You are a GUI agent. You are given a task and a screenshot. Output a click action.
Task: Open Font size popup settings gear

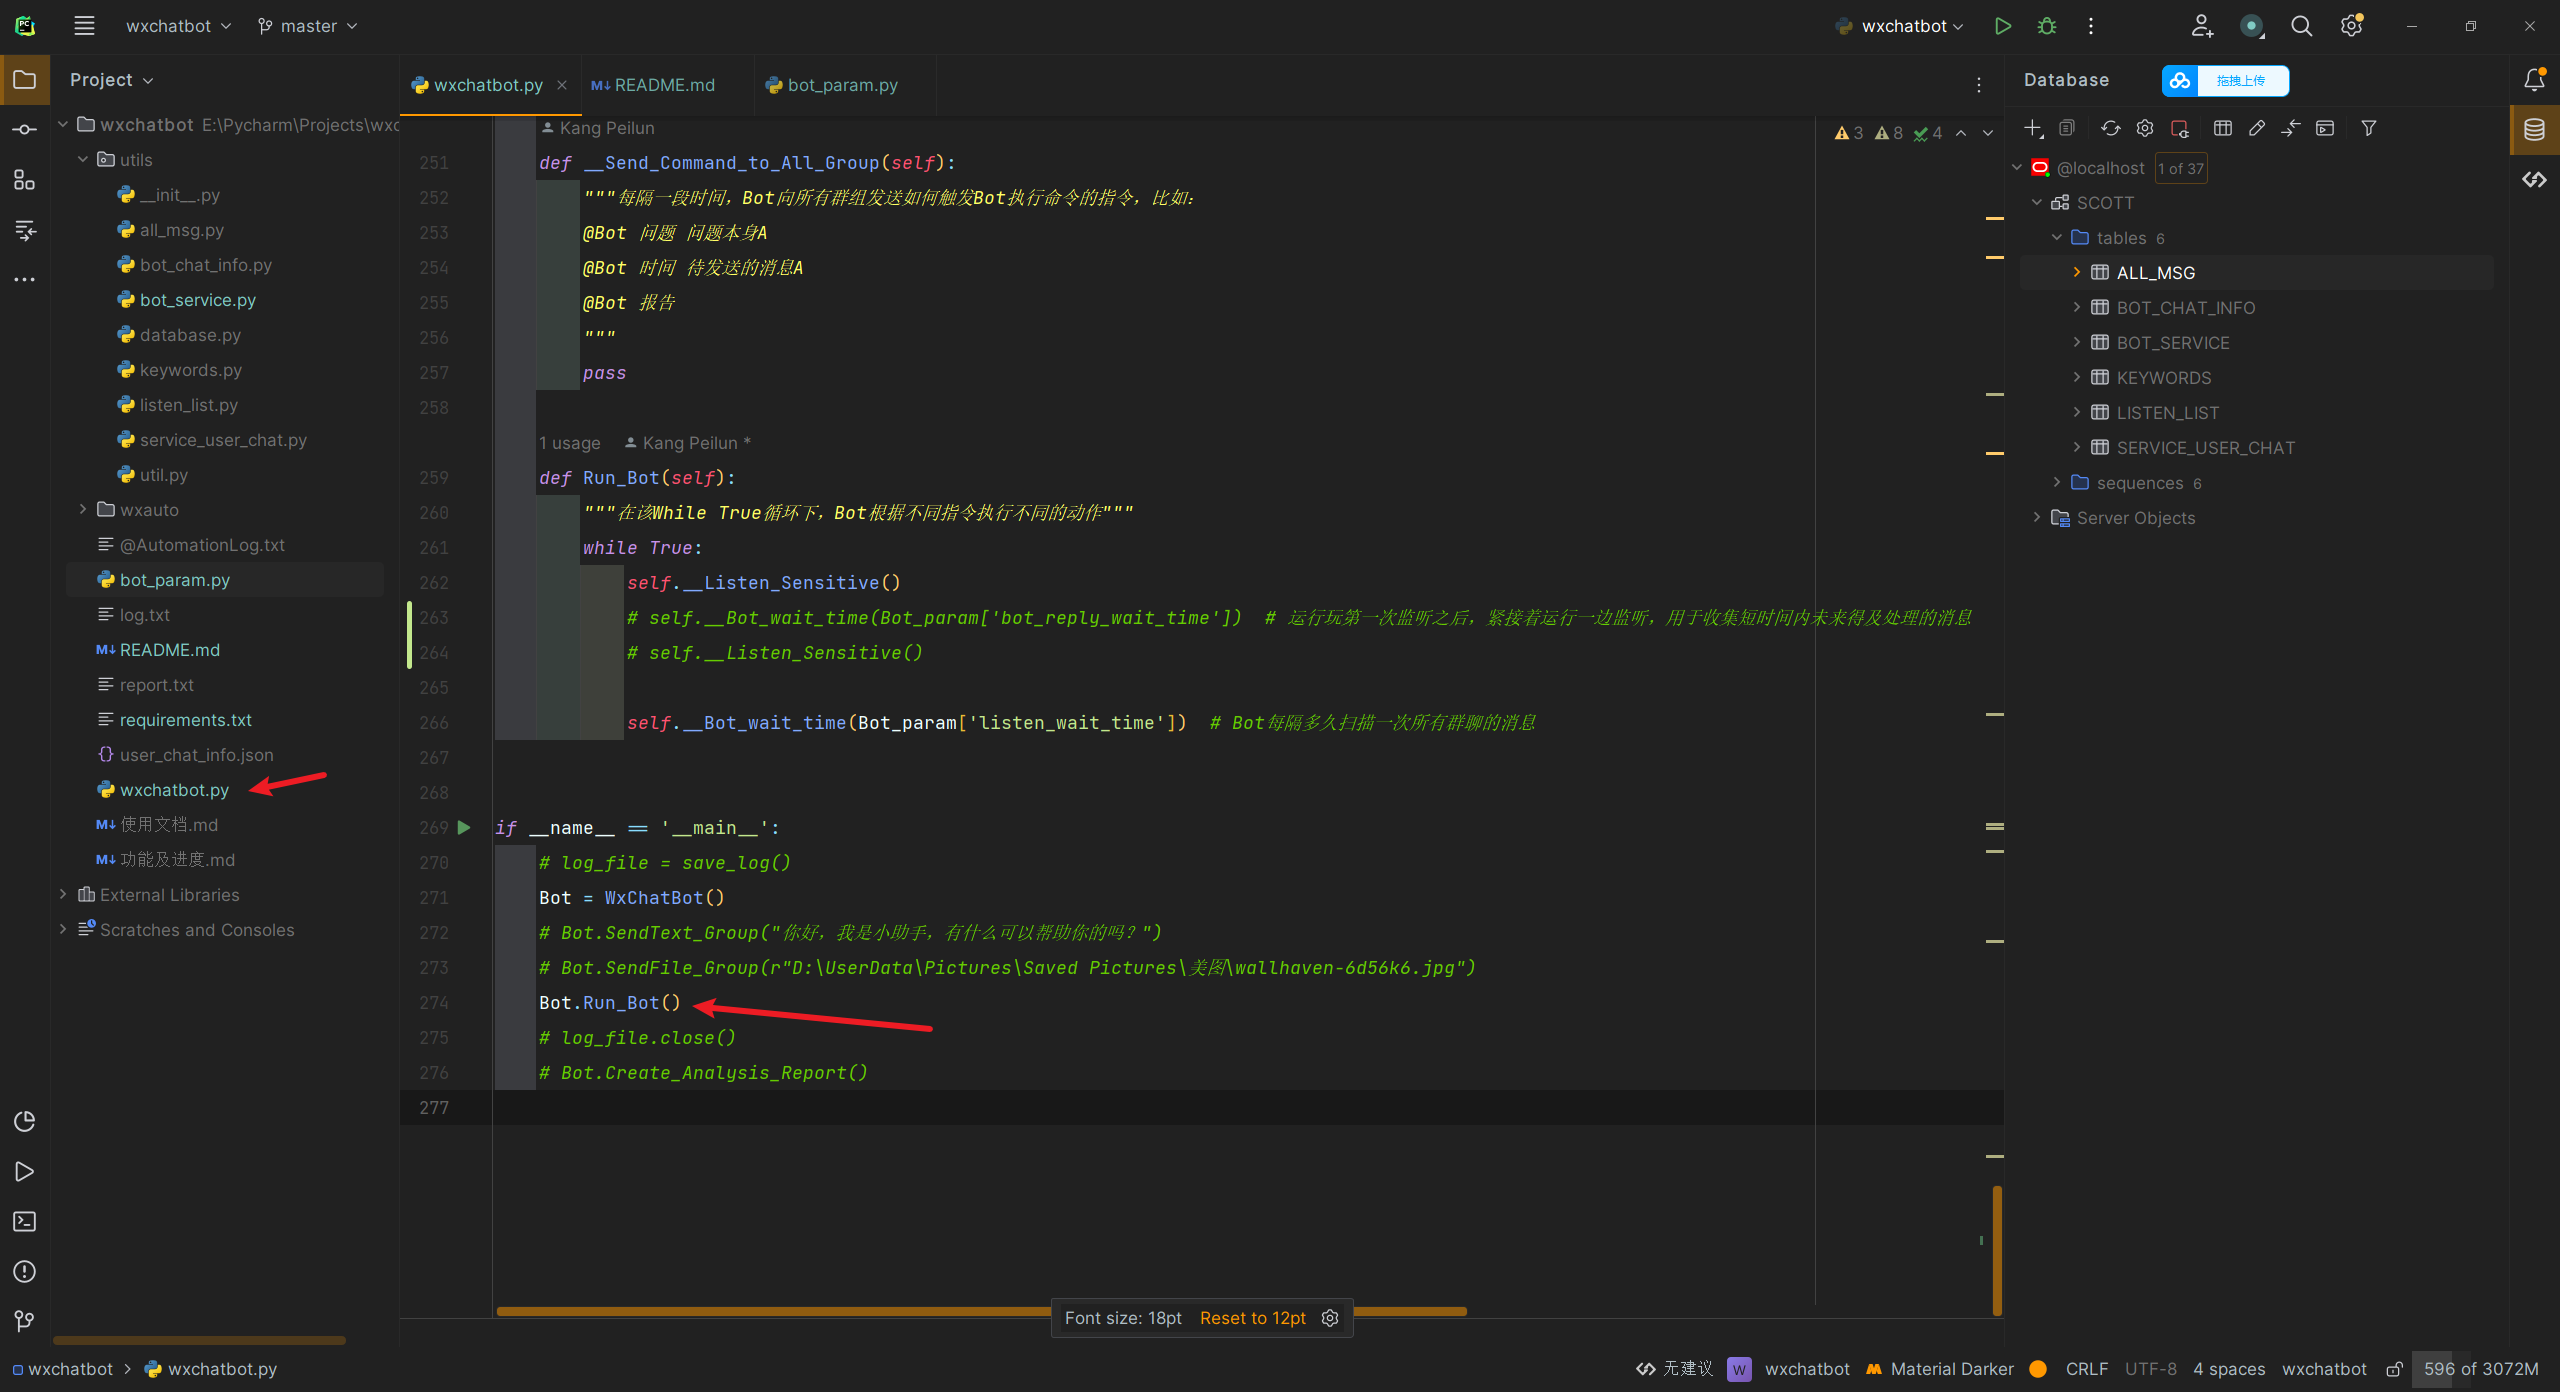[x=1330, y=1318]
